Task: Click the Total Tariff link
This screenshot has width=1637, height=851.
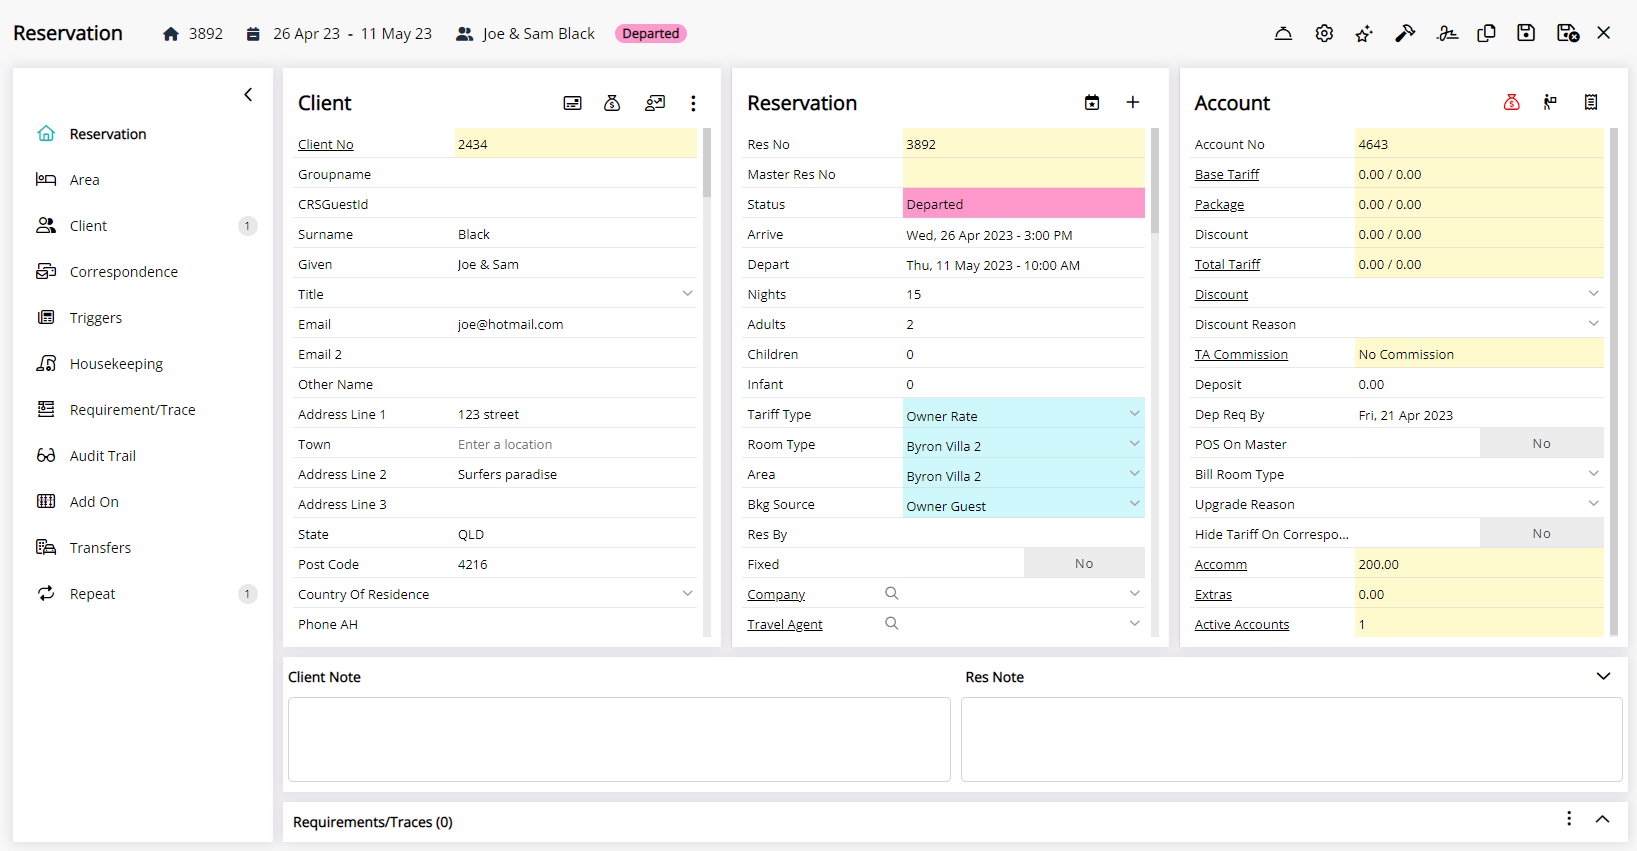Action: point(1227,265)
